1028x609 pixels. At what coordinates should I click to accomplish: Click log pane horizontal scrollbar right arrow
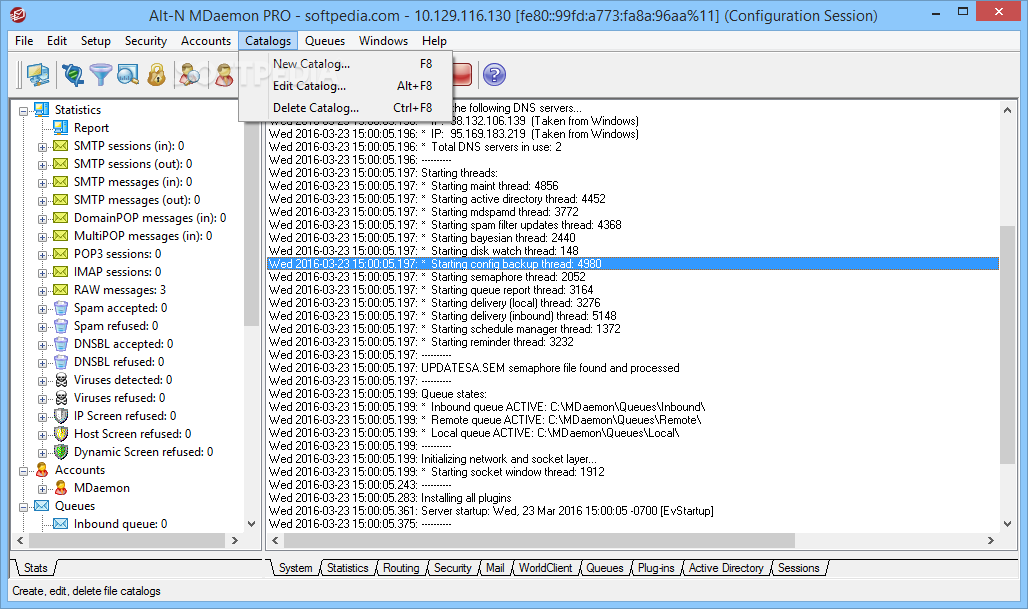tap(991, 540)
